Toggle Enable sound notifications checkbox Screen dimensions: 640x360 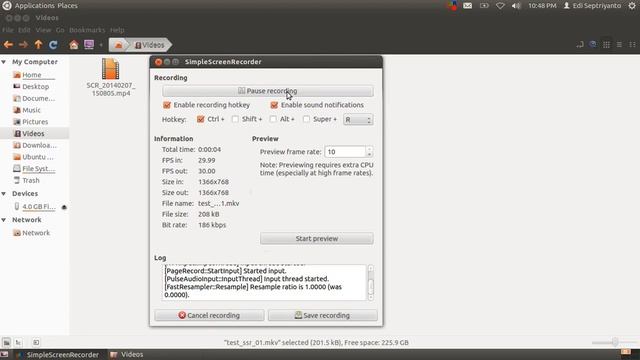pyautogui.click(x=274, y=105)
